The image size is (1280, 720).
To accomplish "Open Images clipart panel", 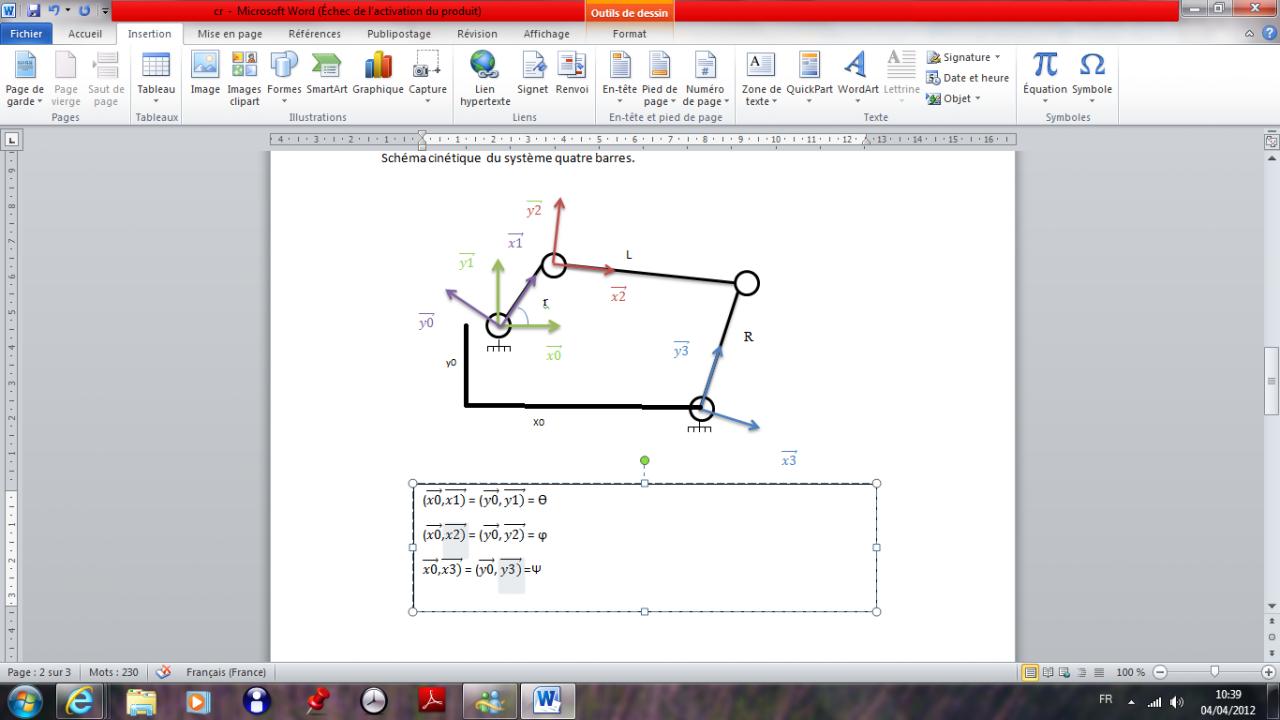I will (x=244, y=78).
